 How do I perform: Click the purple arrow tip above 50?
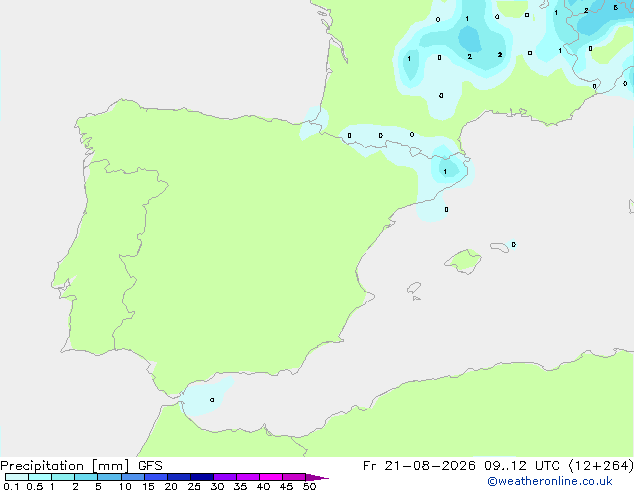(x=317, y=477)
